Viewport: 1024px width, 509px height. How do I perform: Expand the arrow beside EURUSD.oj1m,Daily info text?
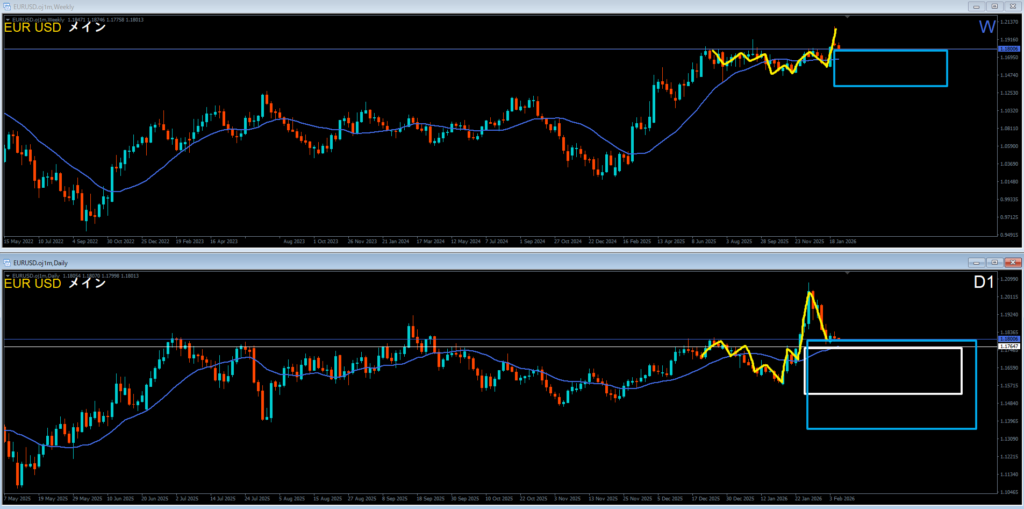coord(7,274)
